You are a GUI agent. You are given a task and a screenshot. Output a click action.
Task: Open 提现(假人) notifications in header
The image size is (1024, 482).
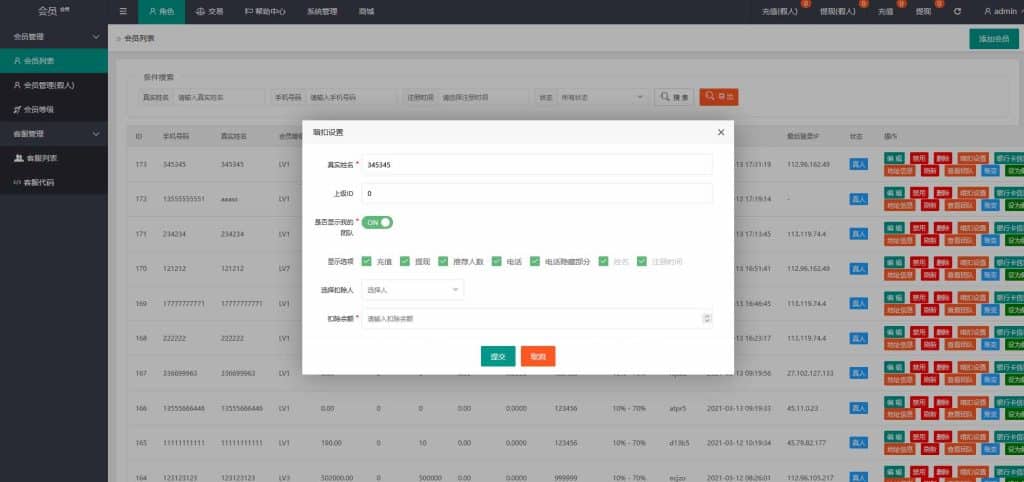point(837,11)
